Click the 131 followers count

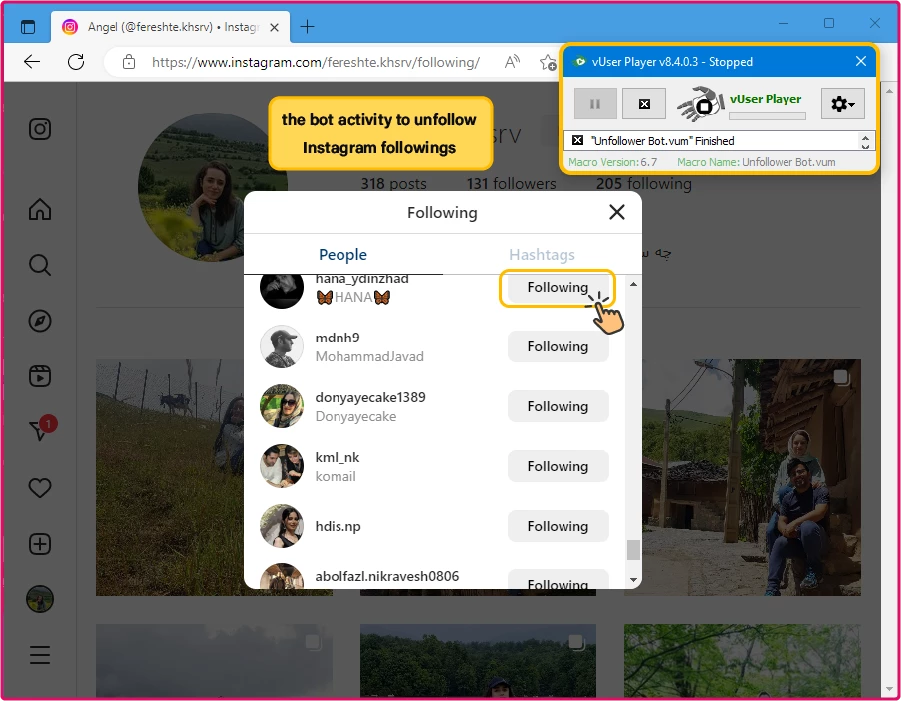[x=511, y=184]
